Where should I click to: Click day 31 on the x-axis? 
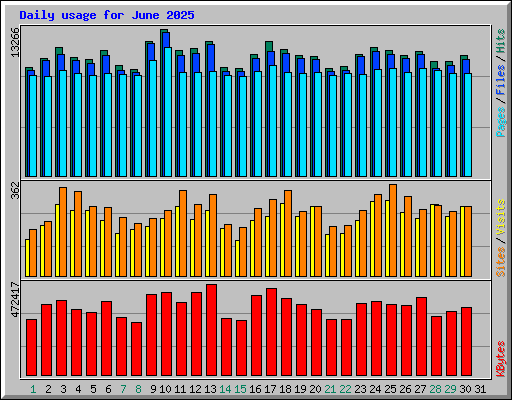coord(480,389)
